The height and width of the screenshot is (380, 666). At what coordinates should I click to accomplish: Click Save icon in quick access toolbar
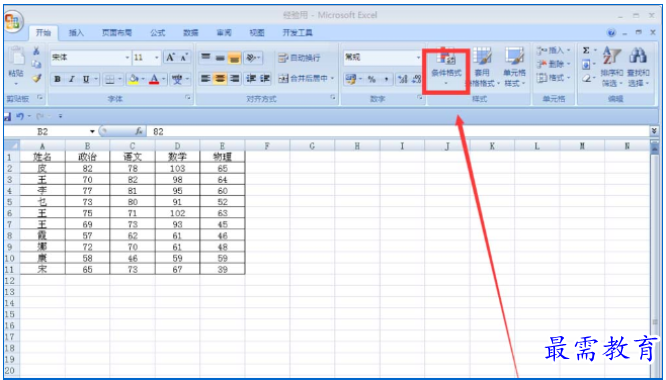tap(7, 116)
